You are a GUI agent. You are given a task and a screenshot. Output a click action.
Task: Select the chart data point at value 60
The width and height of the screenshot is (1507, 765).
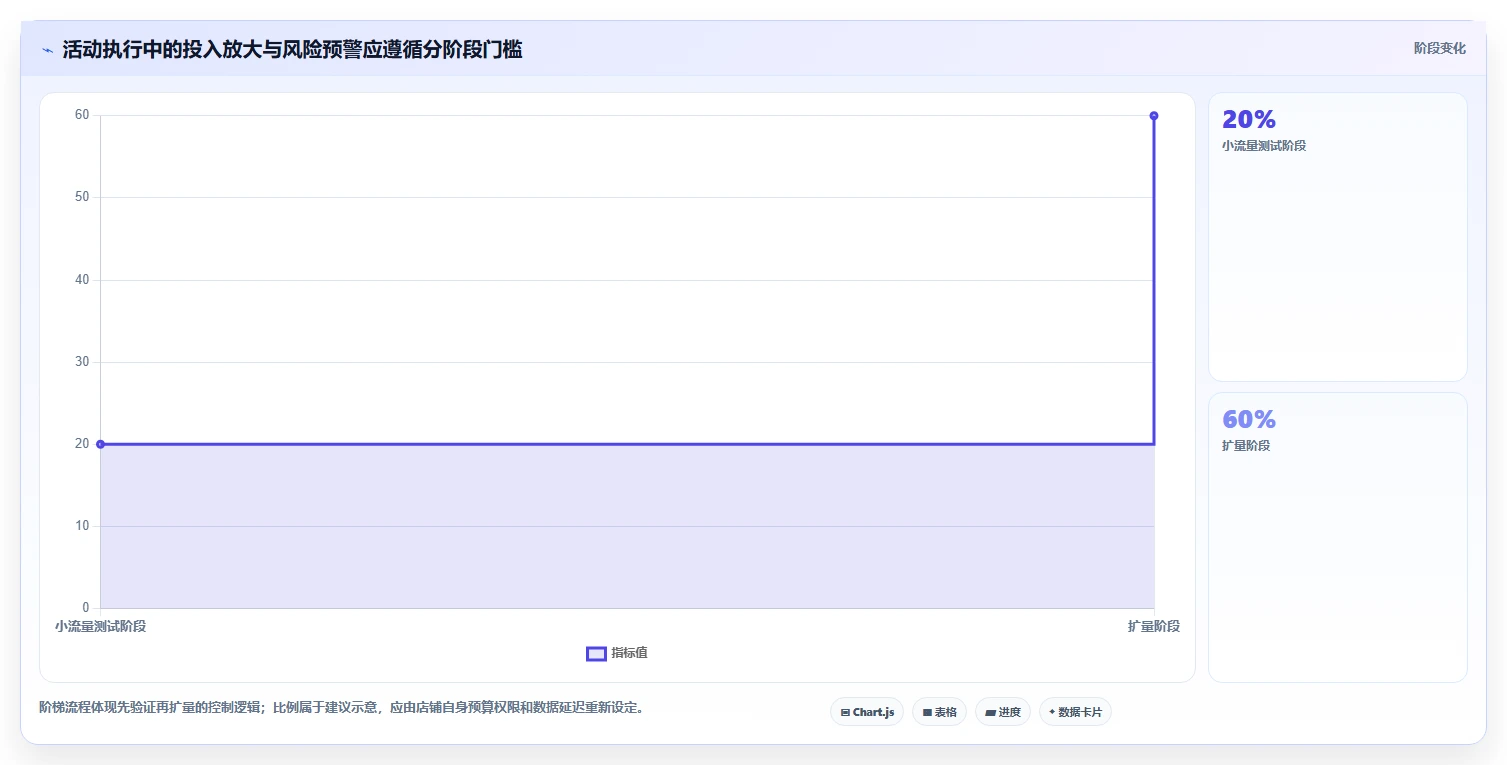[1154, 116]
